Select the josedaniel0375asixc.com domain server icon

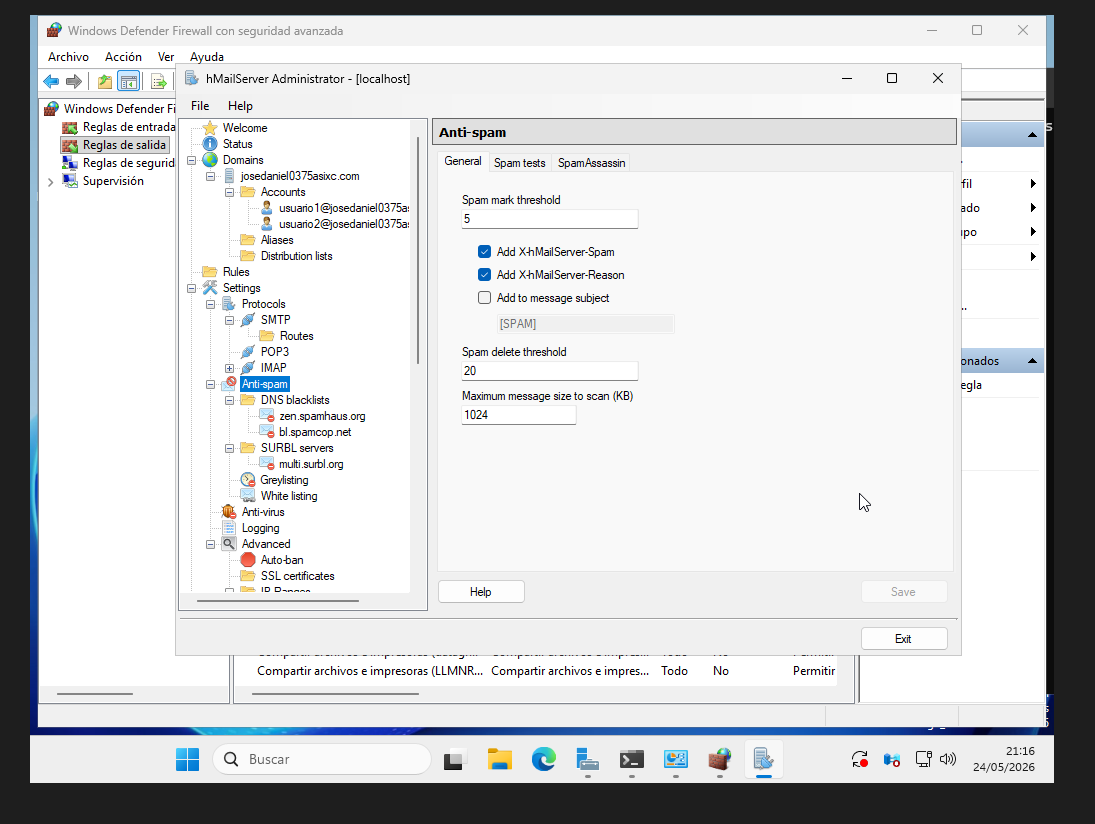(x=229, y=176)
